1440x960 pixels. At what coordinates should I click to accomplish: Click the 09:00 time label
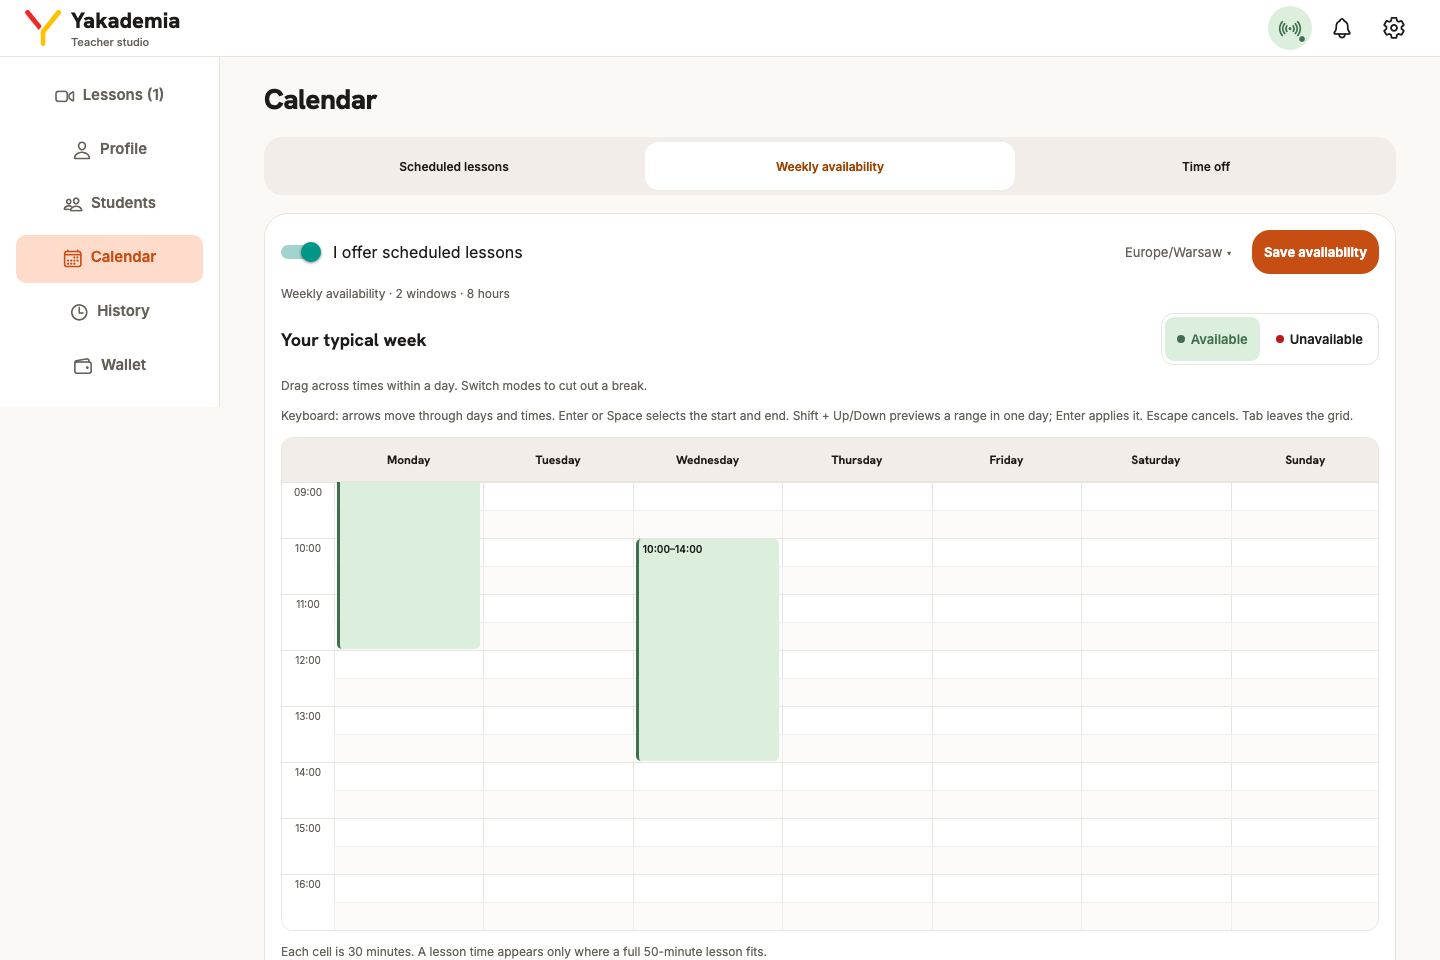click(308, 492)
